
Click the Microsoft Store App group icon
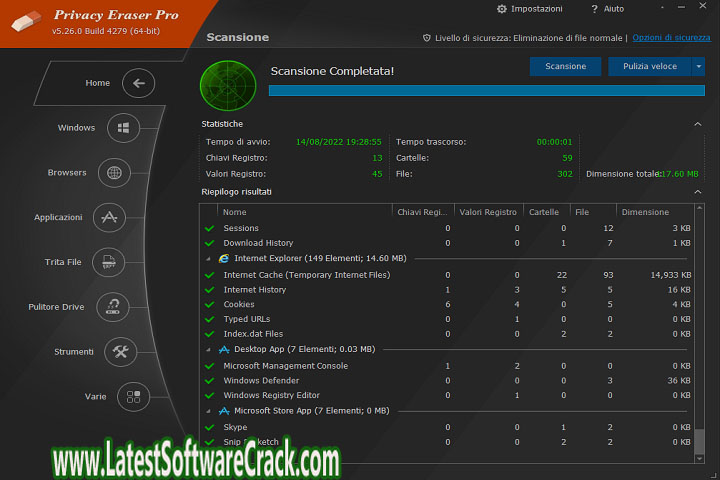coord(224,411)
